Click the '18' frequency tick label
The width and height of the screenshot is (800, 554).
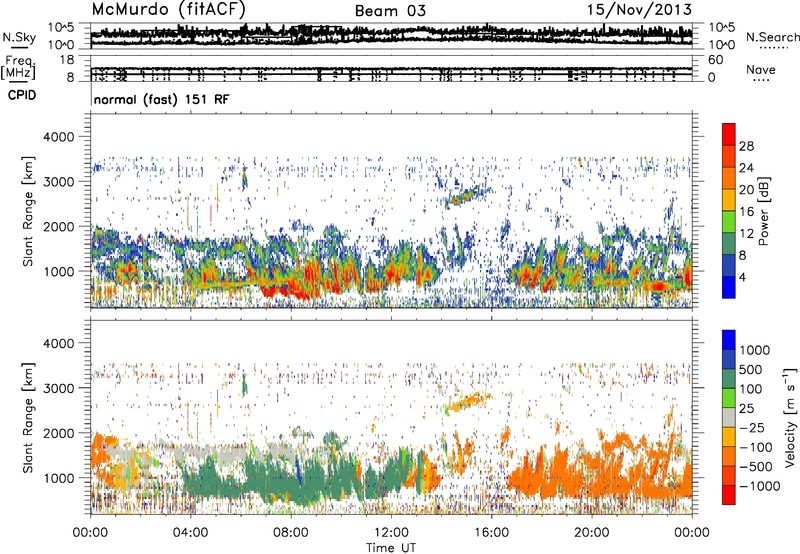(67, 60)
